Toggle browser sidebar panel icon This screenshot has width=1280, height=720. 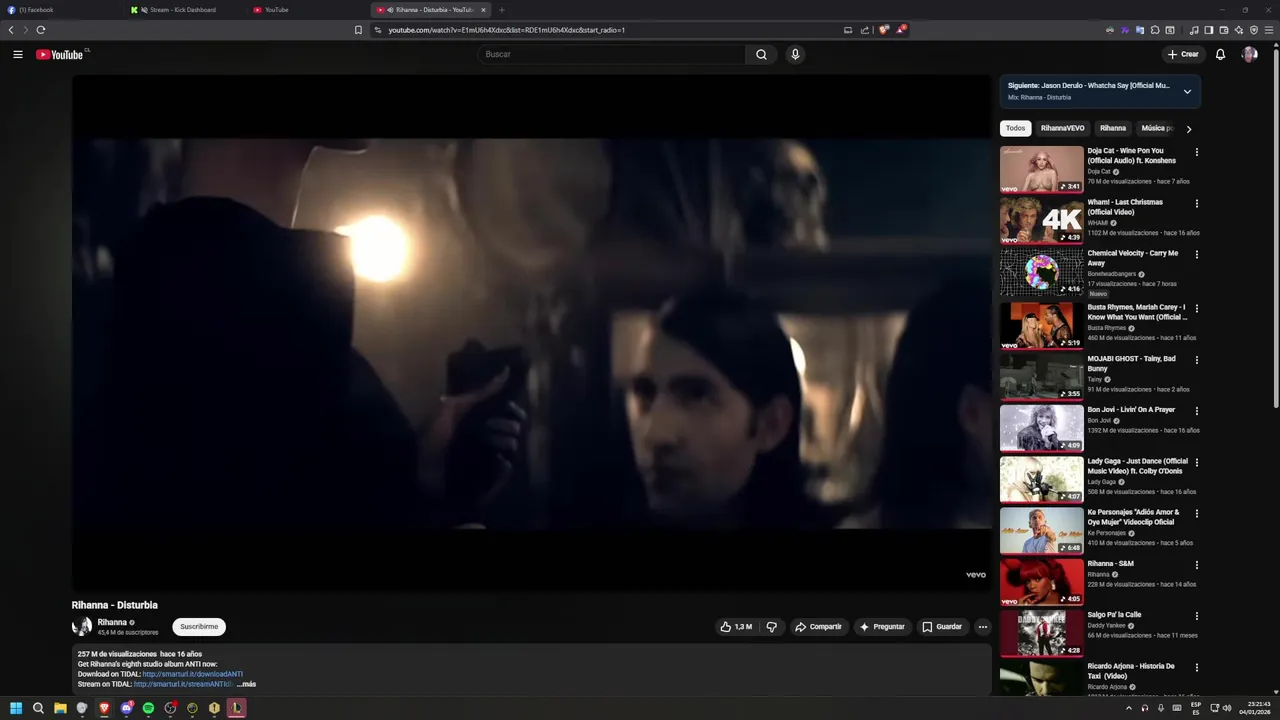point(1209,30)
